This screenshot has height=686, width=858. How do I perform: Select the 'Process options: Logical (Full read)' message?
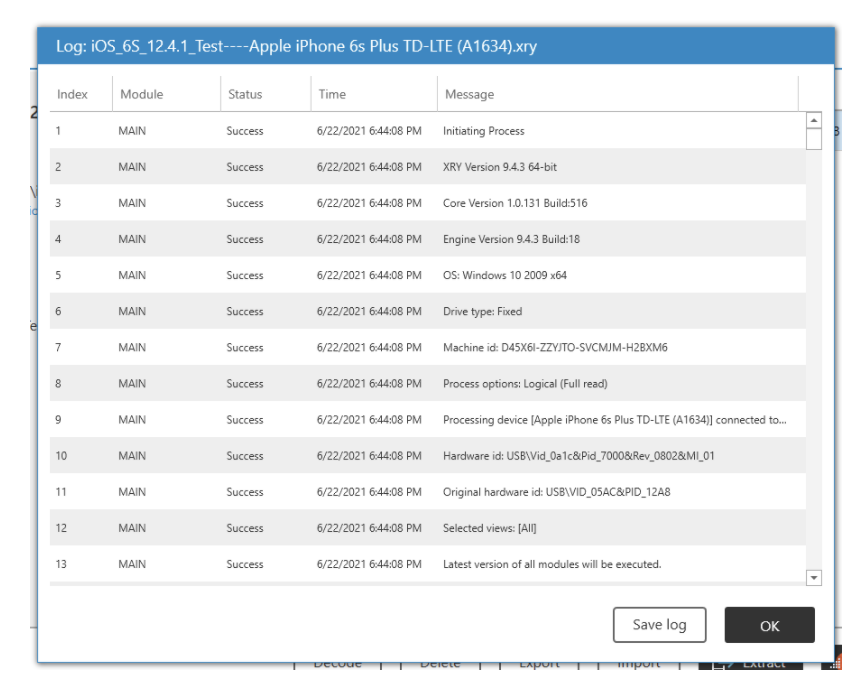pos(525,383)
